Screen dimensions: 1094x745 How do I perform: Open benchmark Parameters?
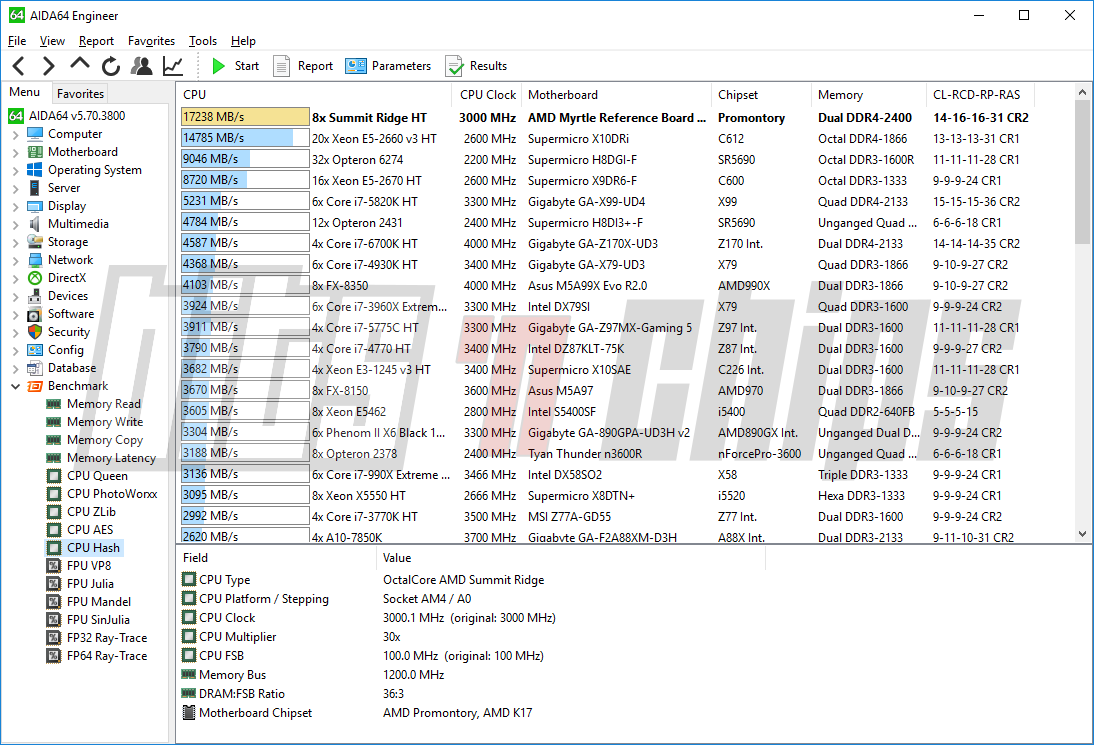388,66
